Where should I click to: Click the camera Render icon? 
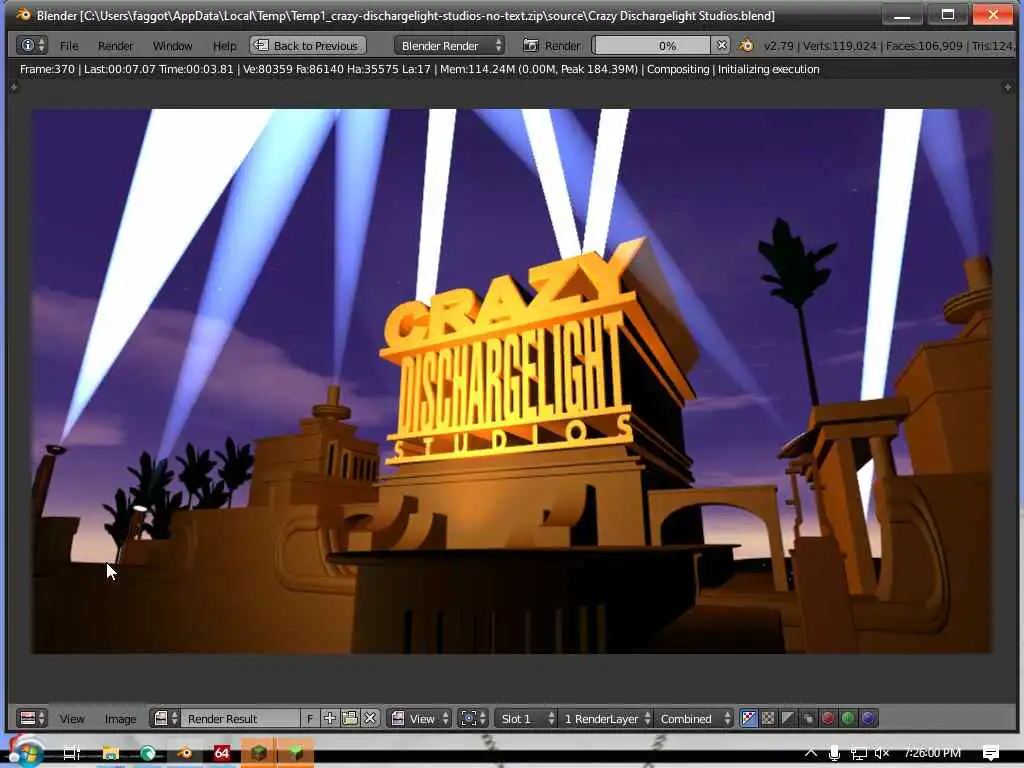pos(530,45)
